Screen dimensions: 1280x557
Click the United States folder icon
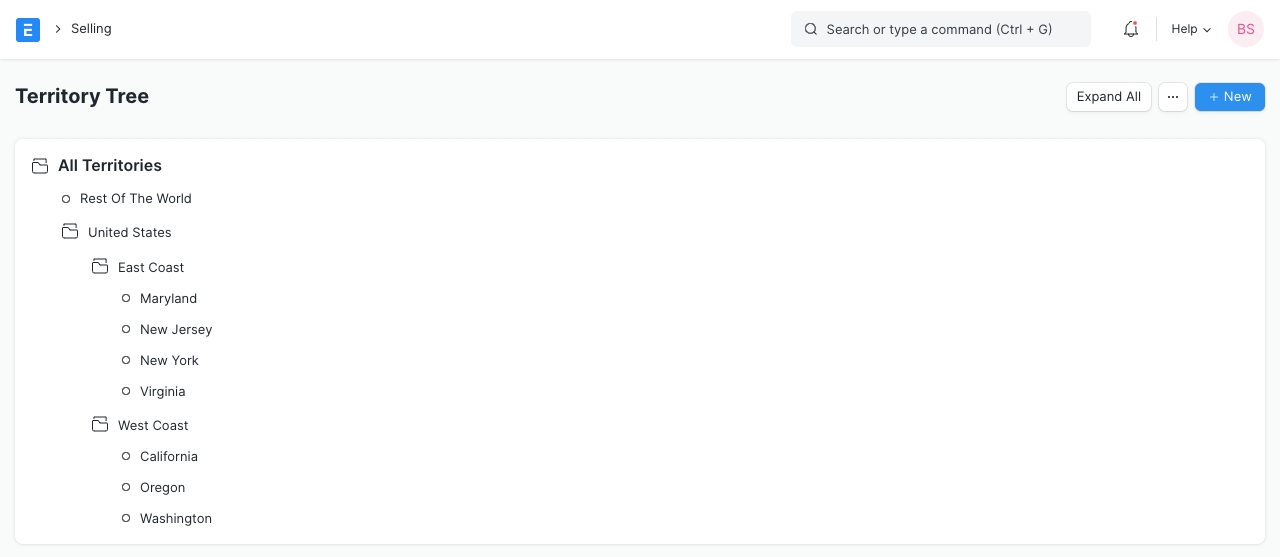click(70, 232)
